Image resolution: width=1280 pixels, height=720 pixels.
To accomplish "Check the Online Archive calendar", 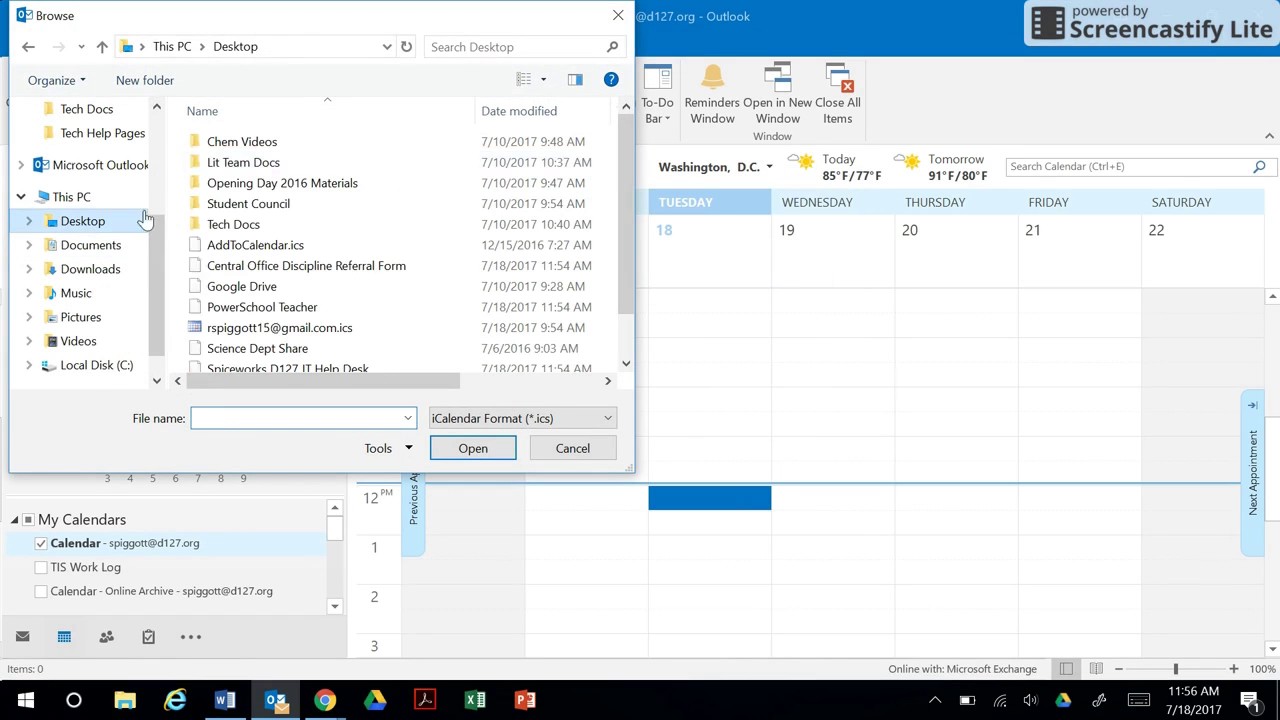I will tap(41, 591).
